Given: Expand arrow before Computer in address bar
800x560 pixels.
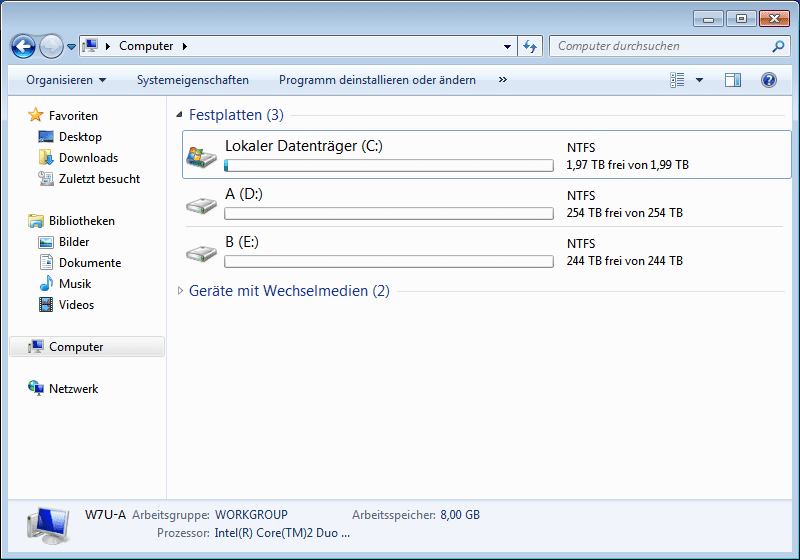Looking at the screenshot, I should coord(108,46).
